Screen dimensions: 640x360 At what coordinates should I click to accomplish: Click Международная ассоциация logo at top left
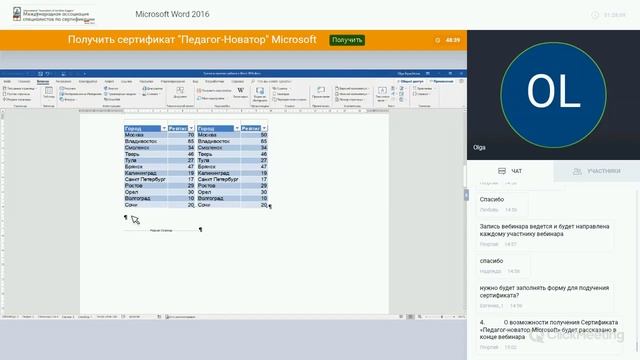[53, 15]
